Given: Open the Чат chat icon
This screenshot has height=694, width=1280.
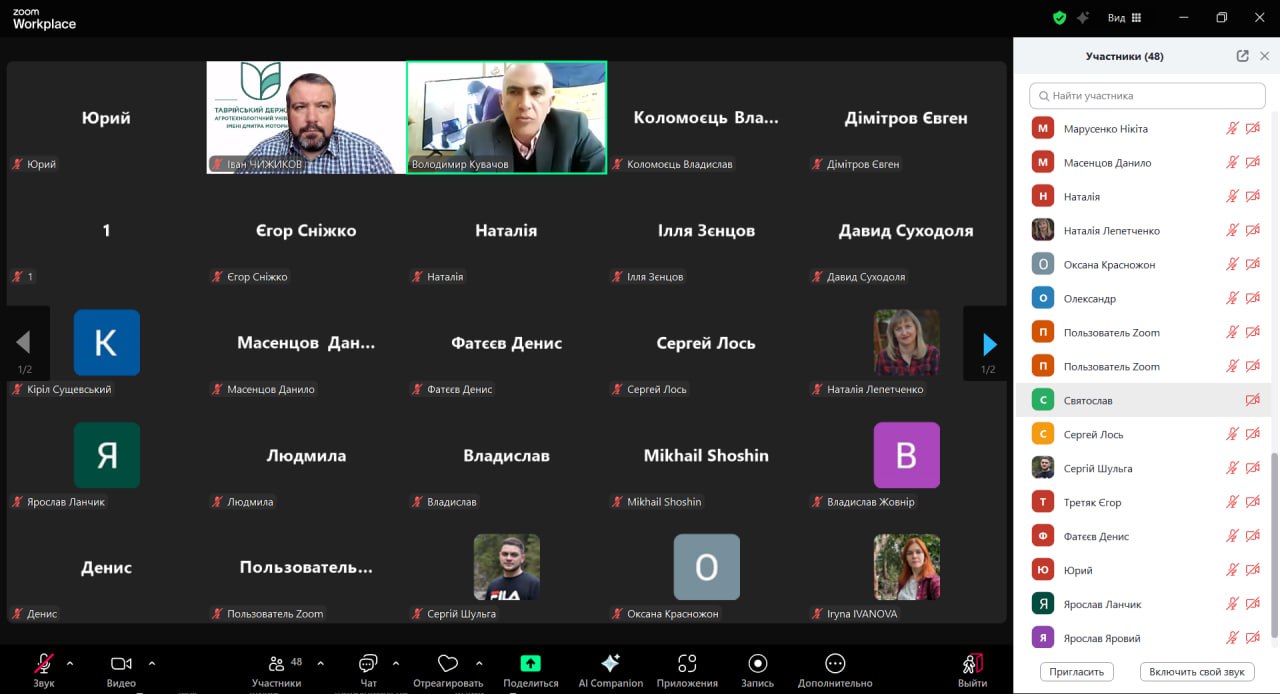Looking at the screenshot, I should 368,663.
